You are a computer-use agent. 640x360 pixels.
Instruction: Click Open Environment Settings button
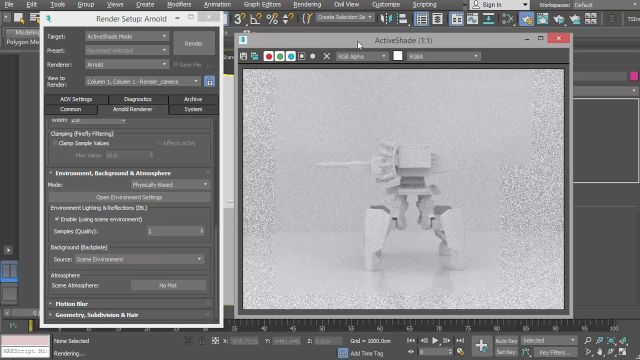(x=129, y=197)
